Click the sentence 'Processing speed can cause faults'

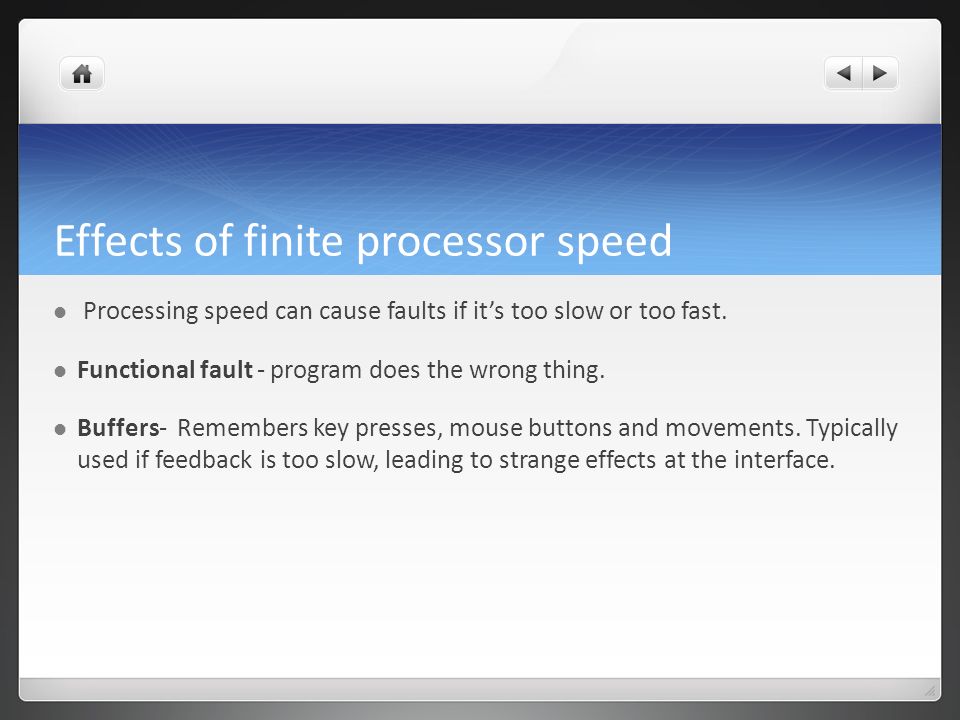coord(264,311)
